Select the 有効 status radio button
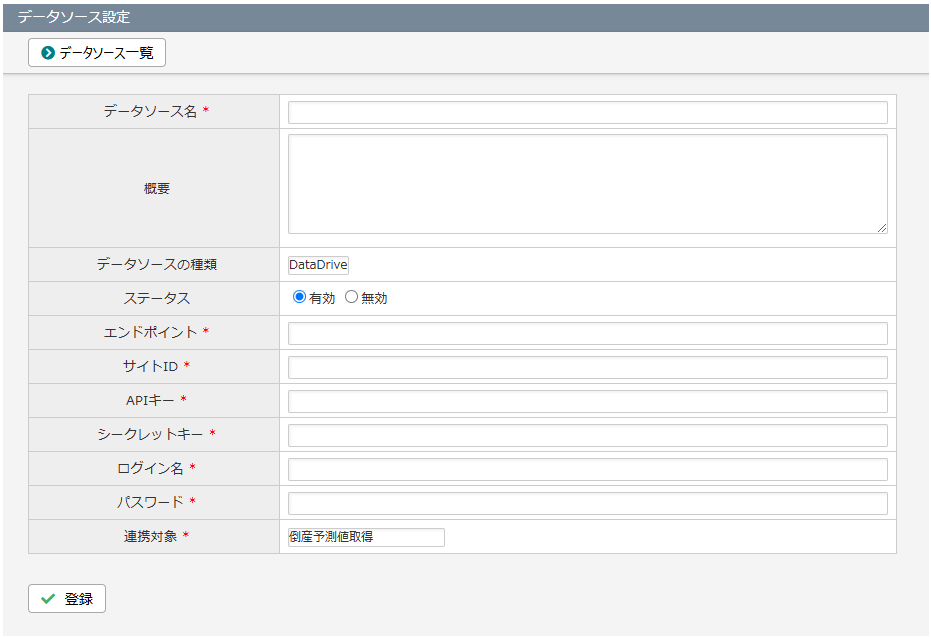Image resolution: width=931 pixels, height=637 pixels. [299, 297]
